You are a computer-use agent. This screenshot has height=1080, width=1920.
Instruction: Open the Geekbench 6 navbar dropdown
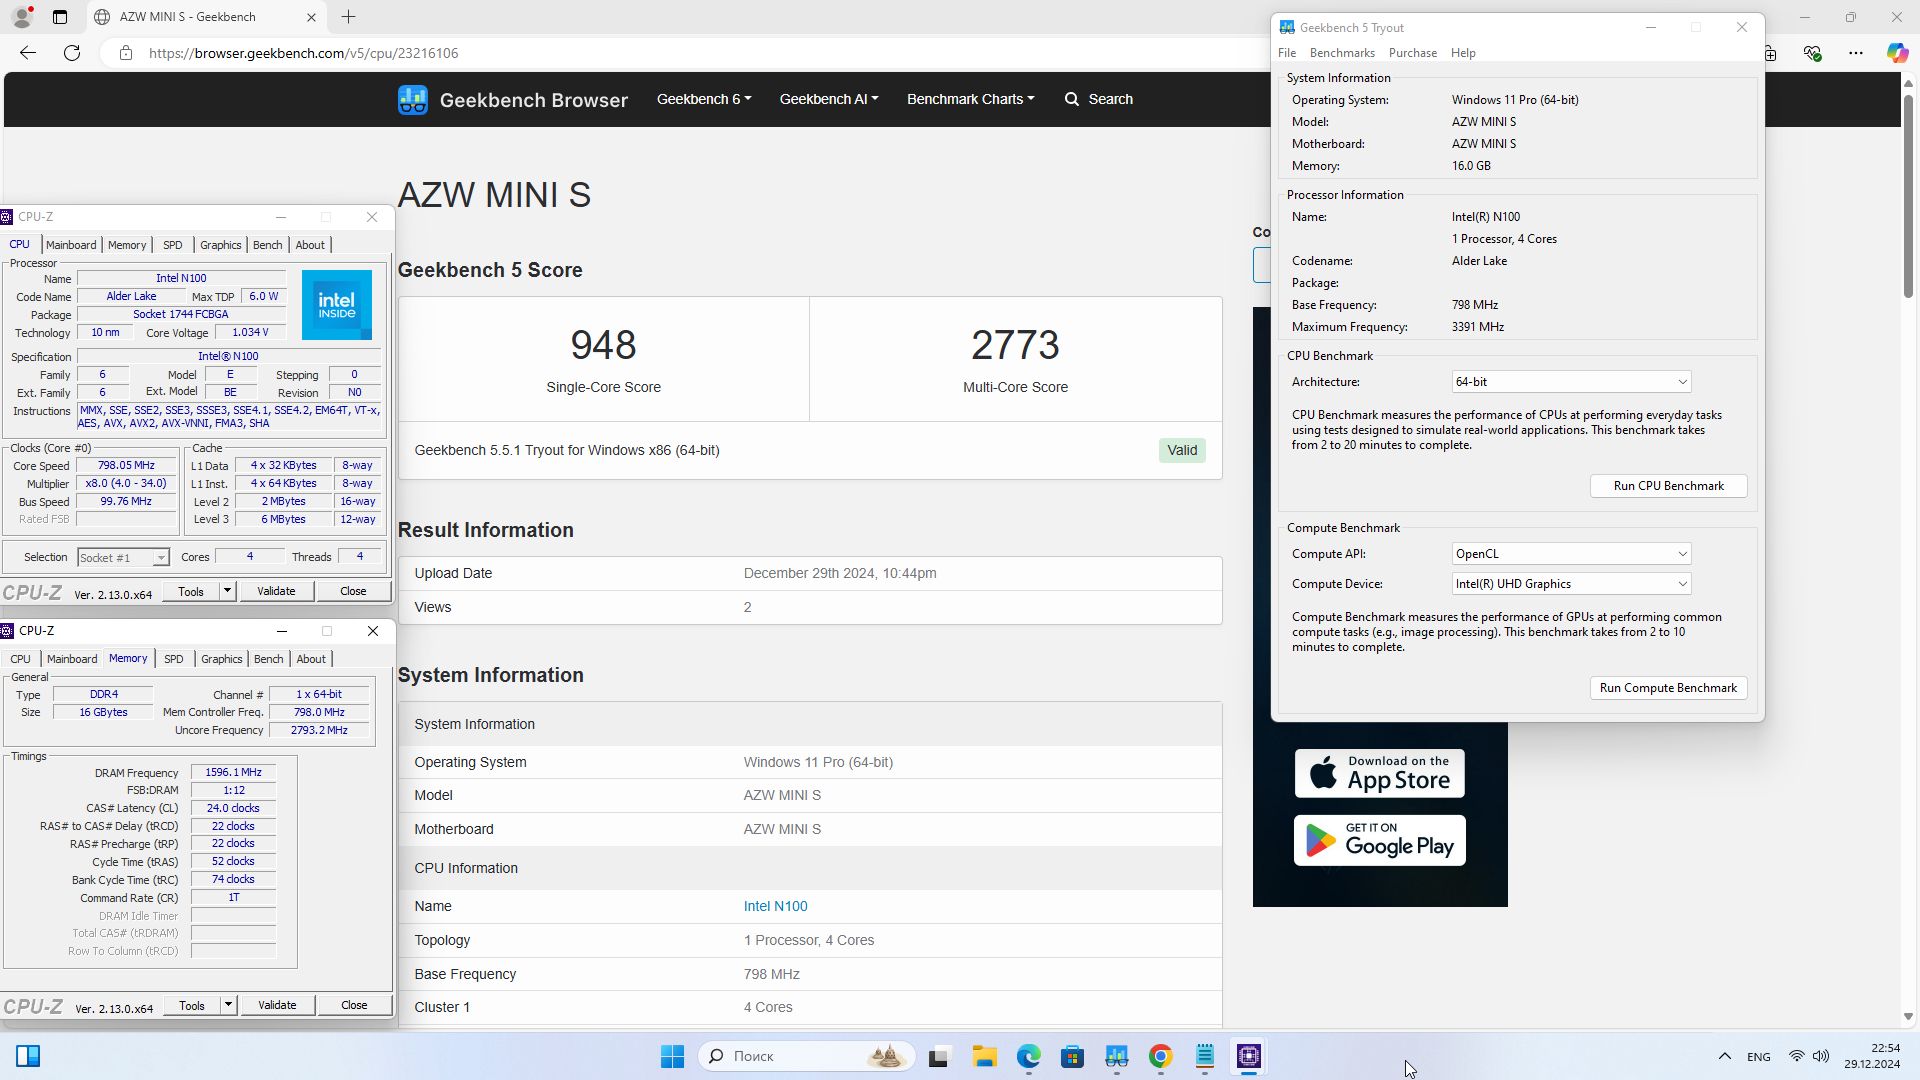coord(704,99)
